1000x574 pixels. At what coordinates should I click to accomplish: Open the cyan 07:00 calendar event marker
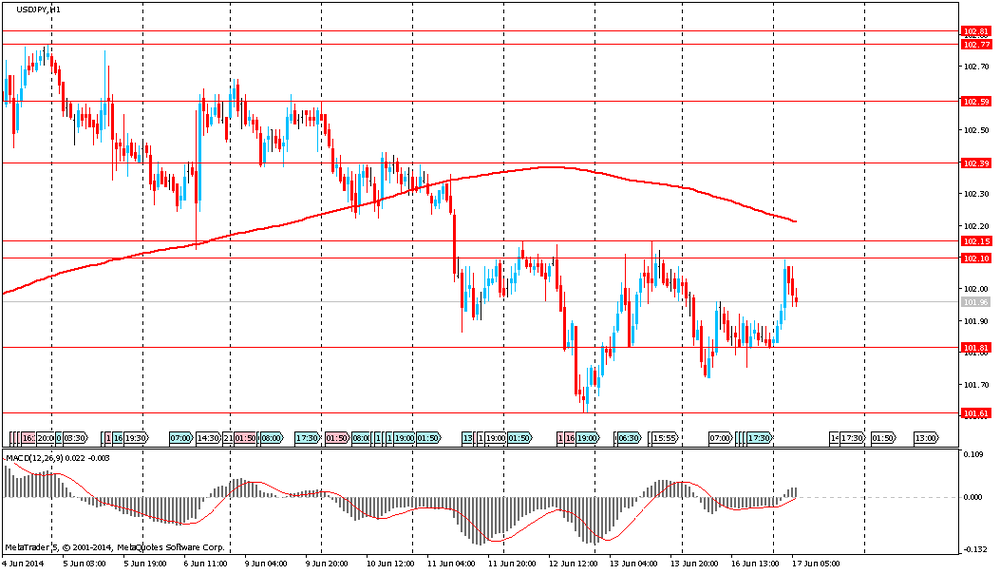181,438
